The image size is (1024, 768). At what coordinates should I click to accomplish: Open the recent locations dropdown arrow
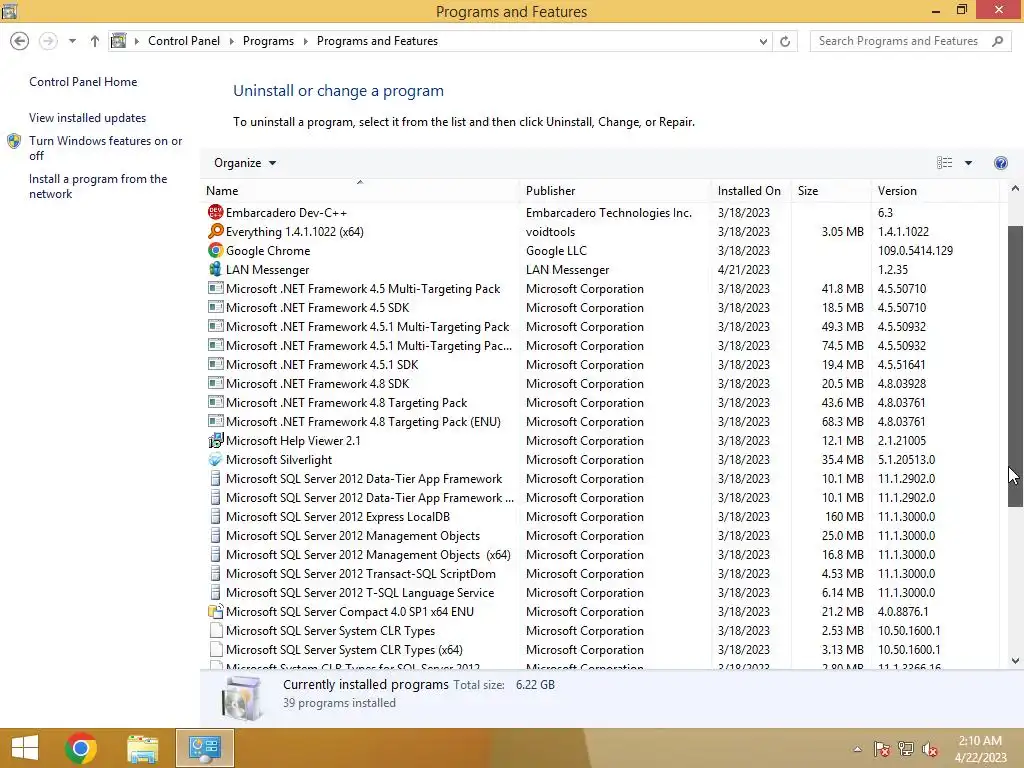click(x=72, y=41)
